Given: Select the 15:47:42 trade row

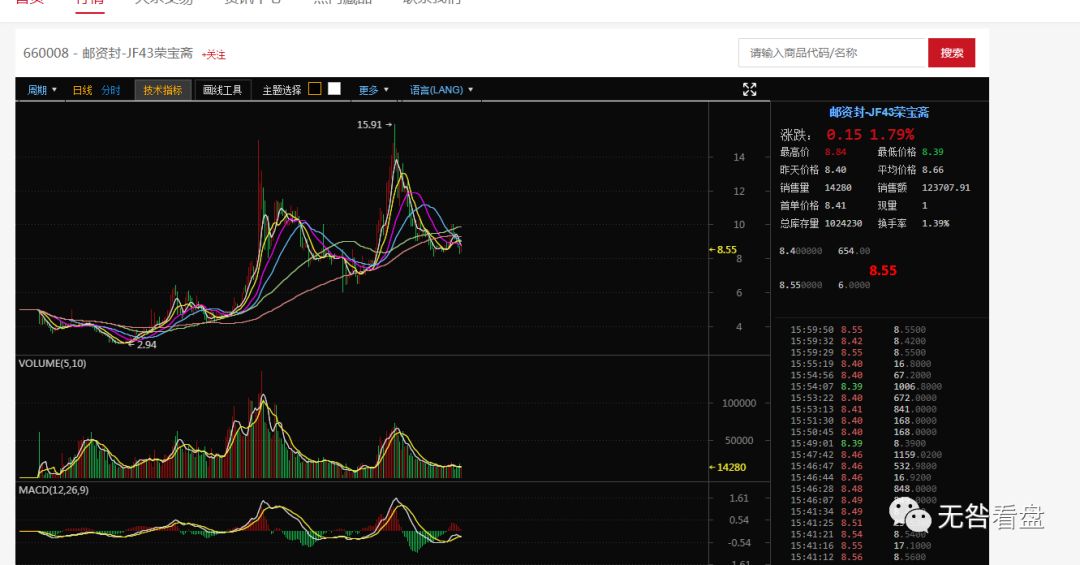Looking at the screenshot, I should tap(866, 455).
